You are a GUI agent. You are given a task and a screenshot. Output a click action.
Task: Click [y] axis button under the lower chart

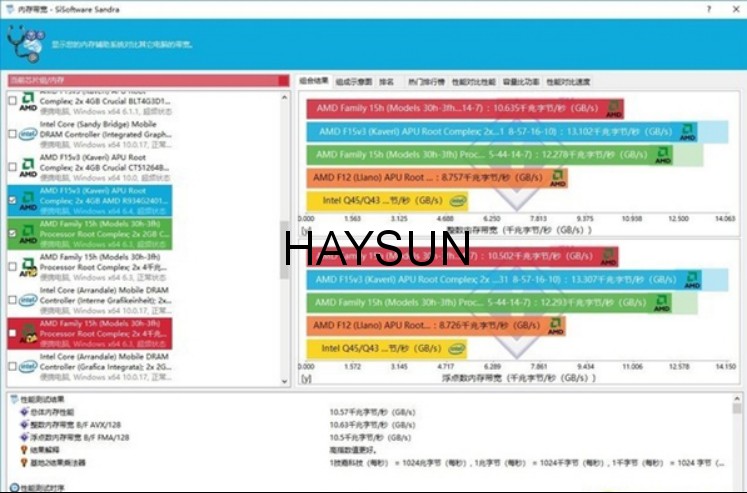[306, 379]
